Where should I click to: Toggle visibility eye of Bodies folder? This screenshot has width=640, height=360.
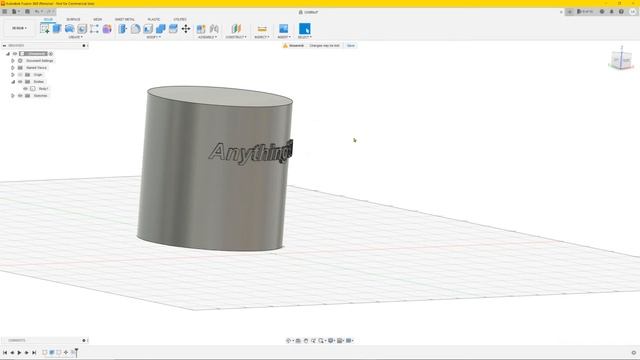(20, 82)
